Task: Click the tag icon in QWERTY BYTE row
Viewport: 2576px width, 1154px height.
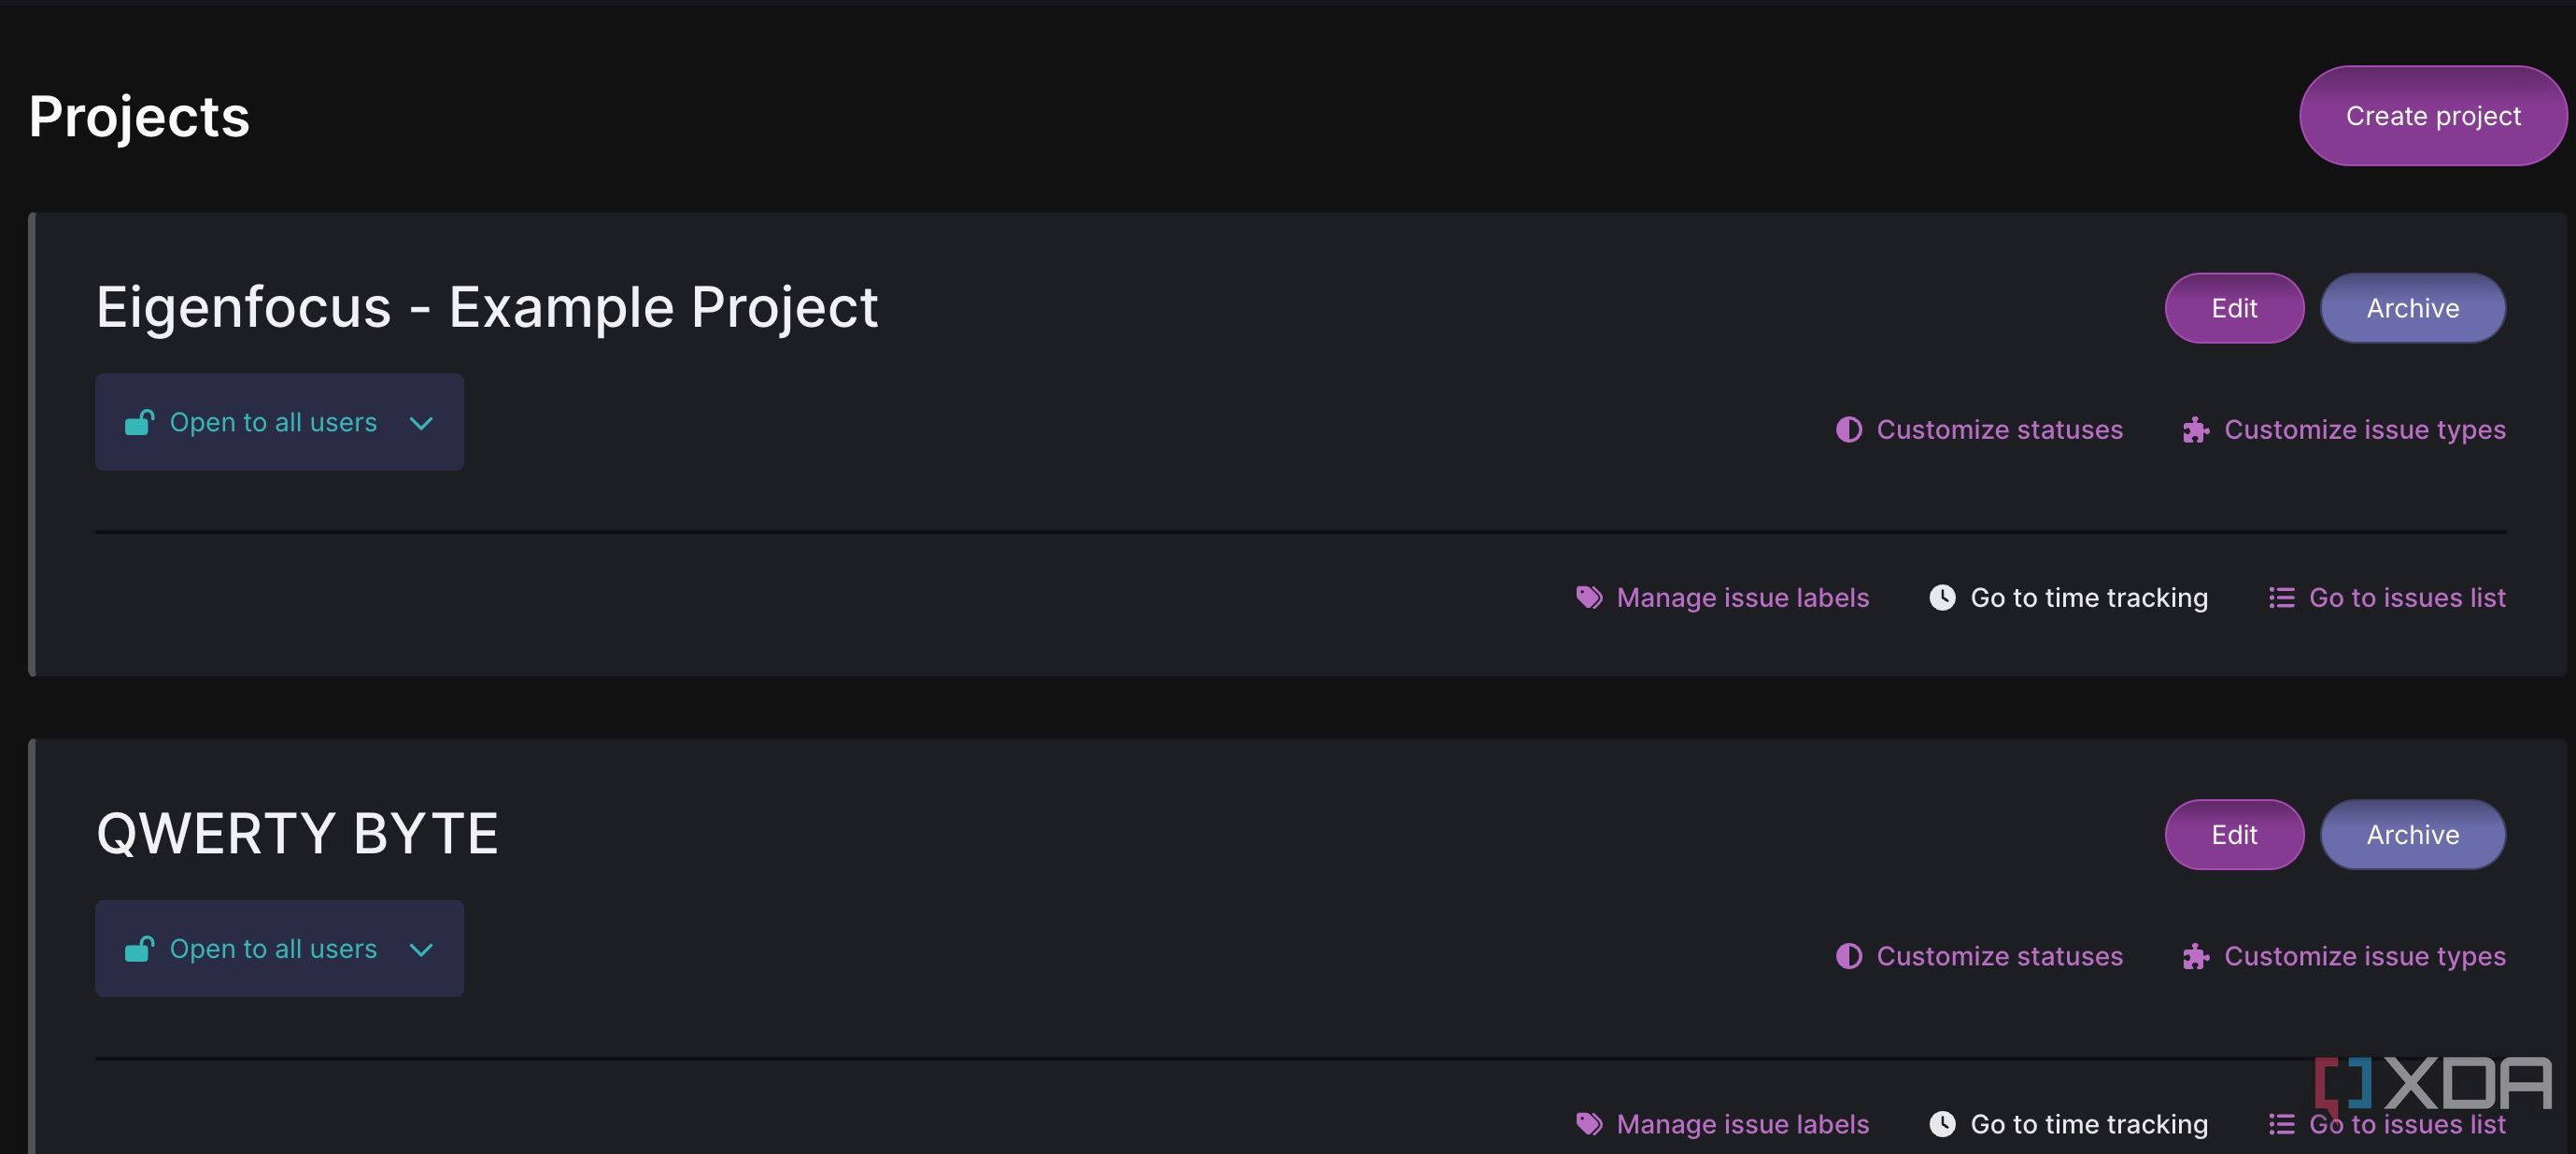Action: point(1589,1124)
